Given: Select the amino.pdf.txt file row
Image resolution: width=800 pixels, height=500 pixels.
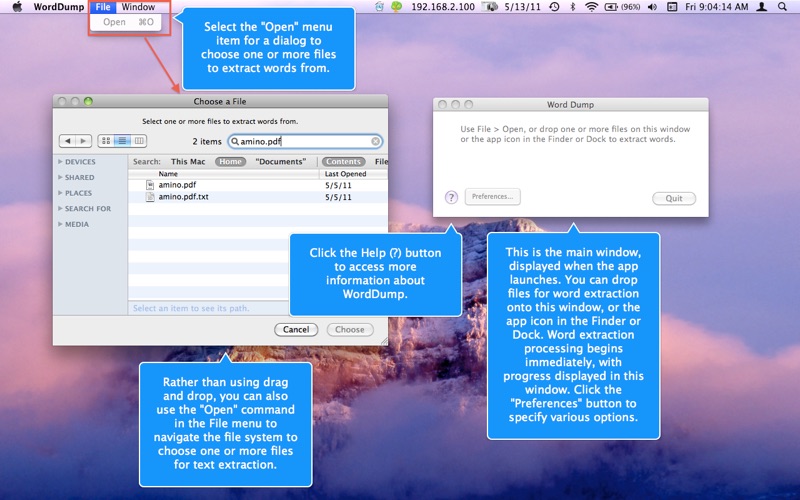Looking at the screenshot, I should click(258, 197).
